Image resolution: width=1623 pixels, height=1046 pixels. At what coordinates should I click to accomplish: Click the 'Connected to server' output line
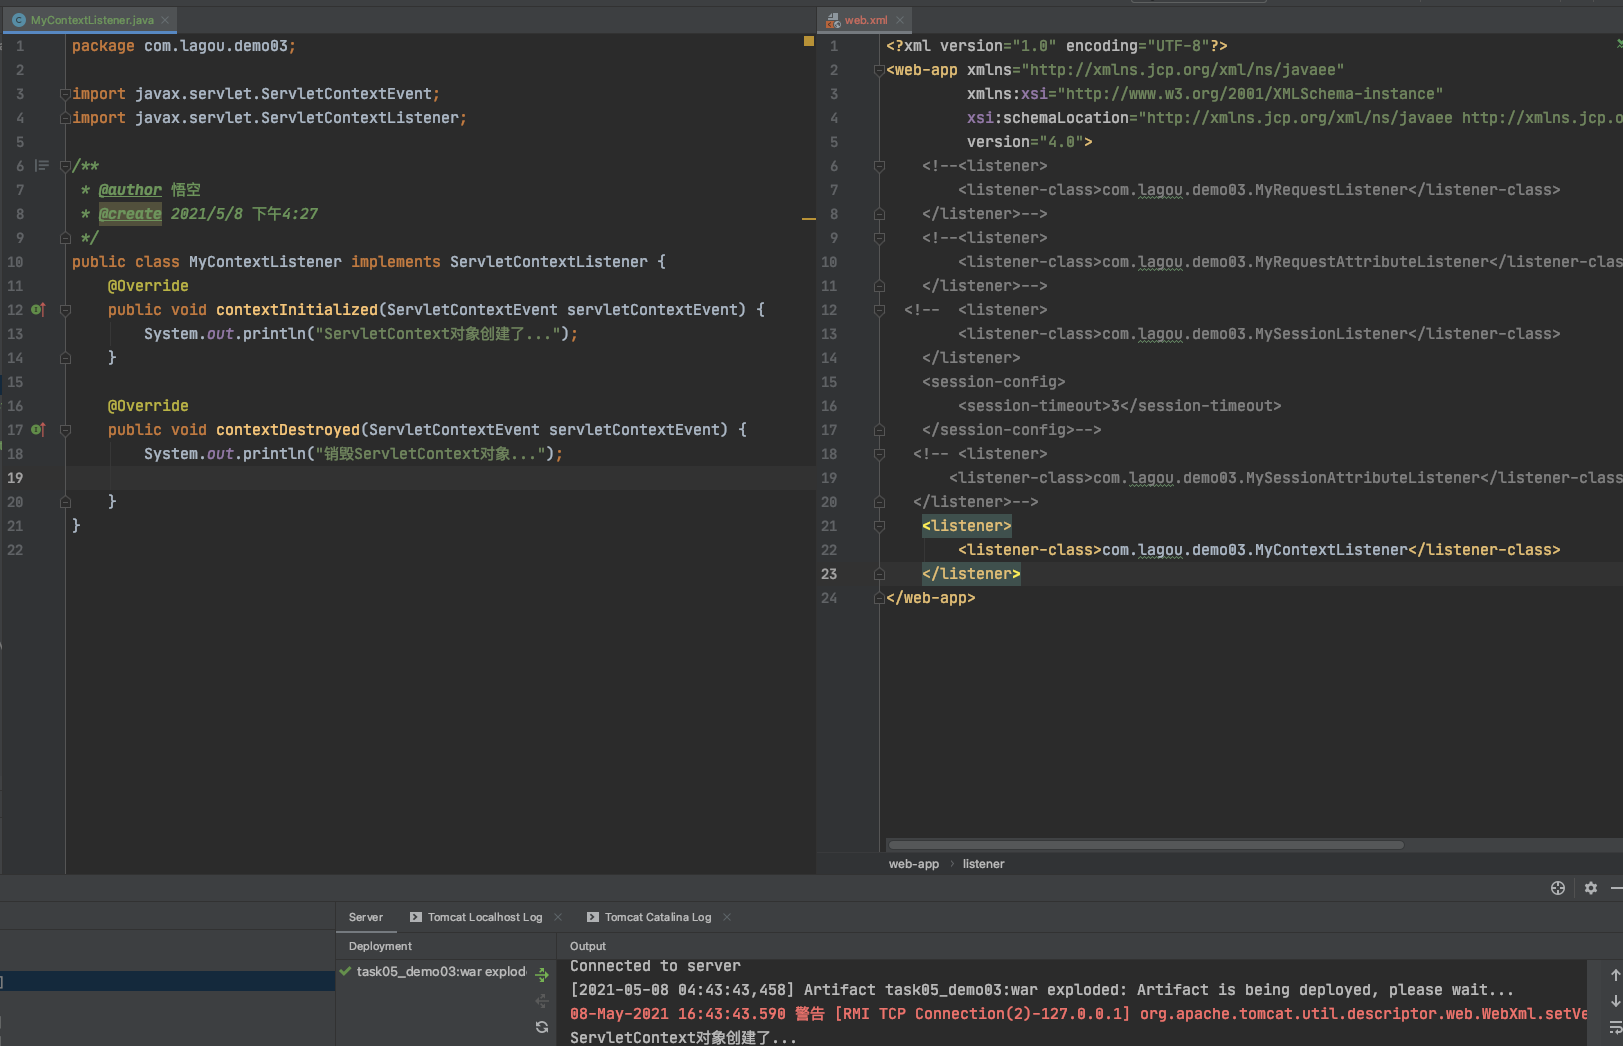tap(655, 966)
